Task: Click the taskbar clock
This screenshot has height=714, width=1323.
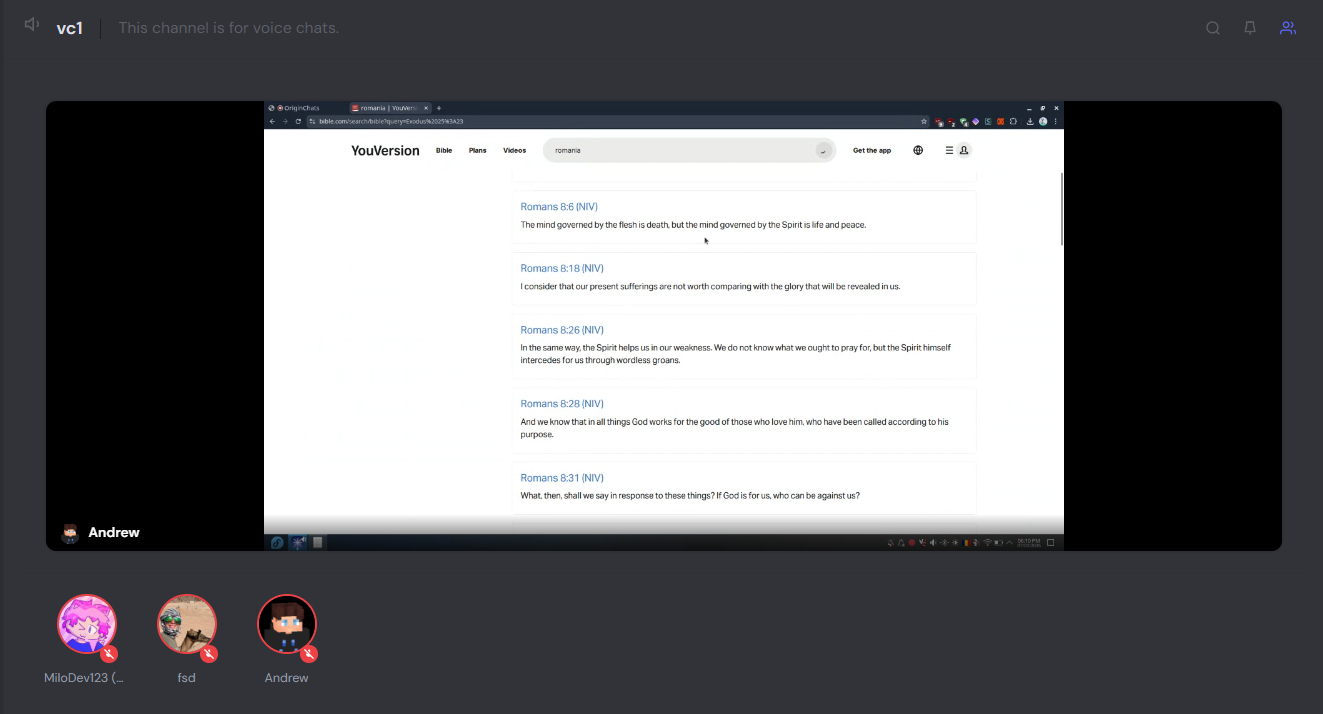Action: (x=1029, y=542)
